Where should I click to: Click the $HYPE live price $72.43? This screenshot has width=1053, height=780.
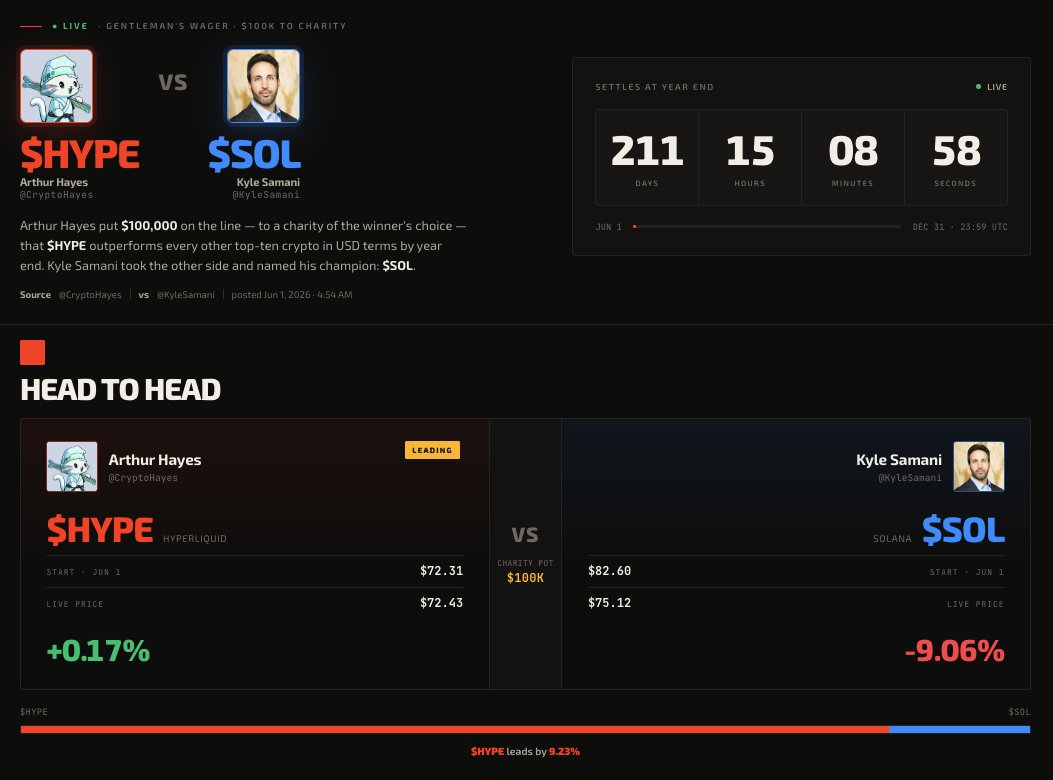441,603
